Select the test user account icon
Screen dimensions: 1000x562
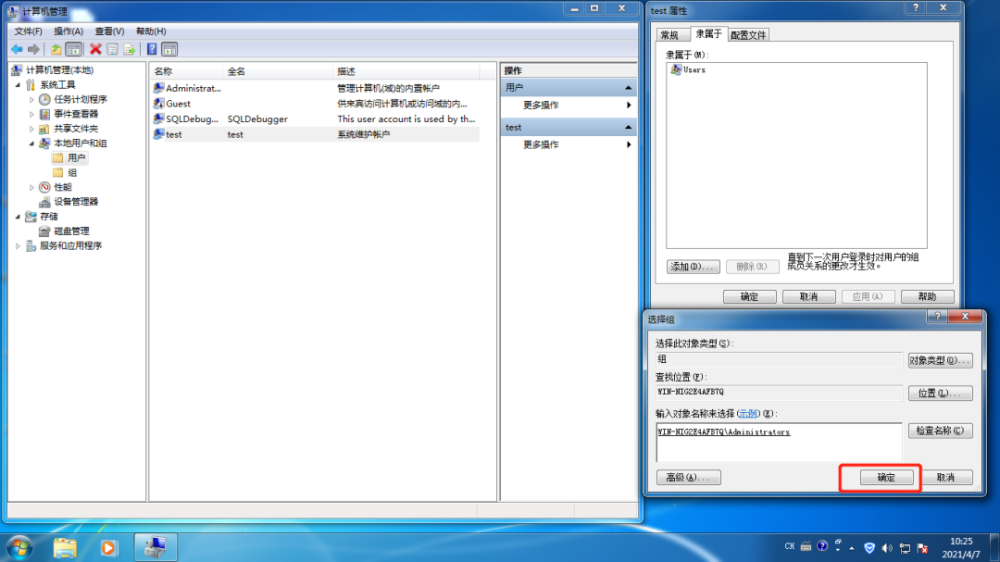(x=159, y=134)
